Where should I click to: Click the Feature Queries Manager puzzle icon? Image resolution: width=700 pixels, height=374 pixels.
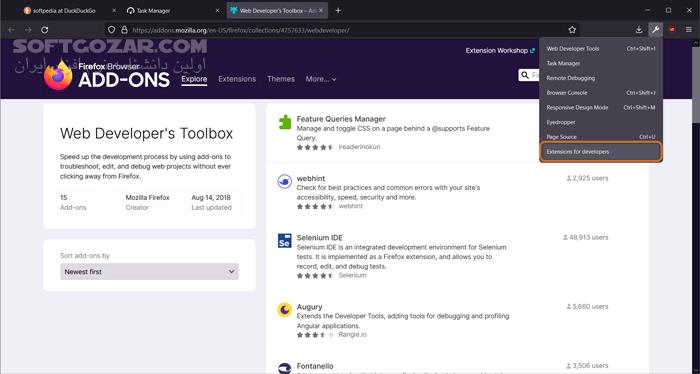pos(284,122)
